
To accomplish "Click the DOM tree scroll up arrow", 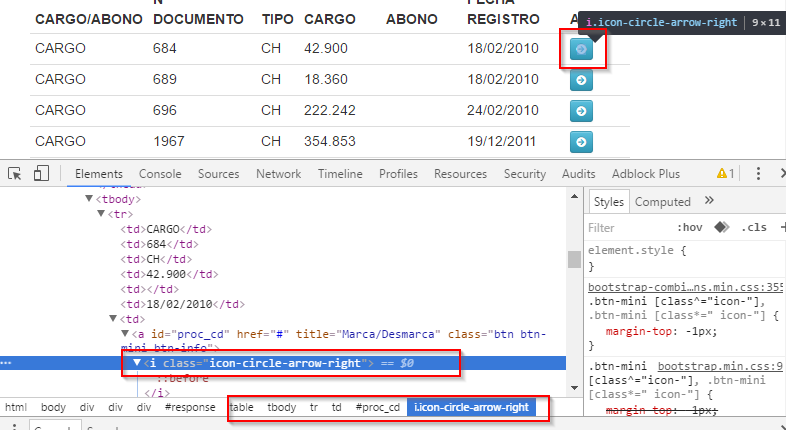I will coord(574,196).
